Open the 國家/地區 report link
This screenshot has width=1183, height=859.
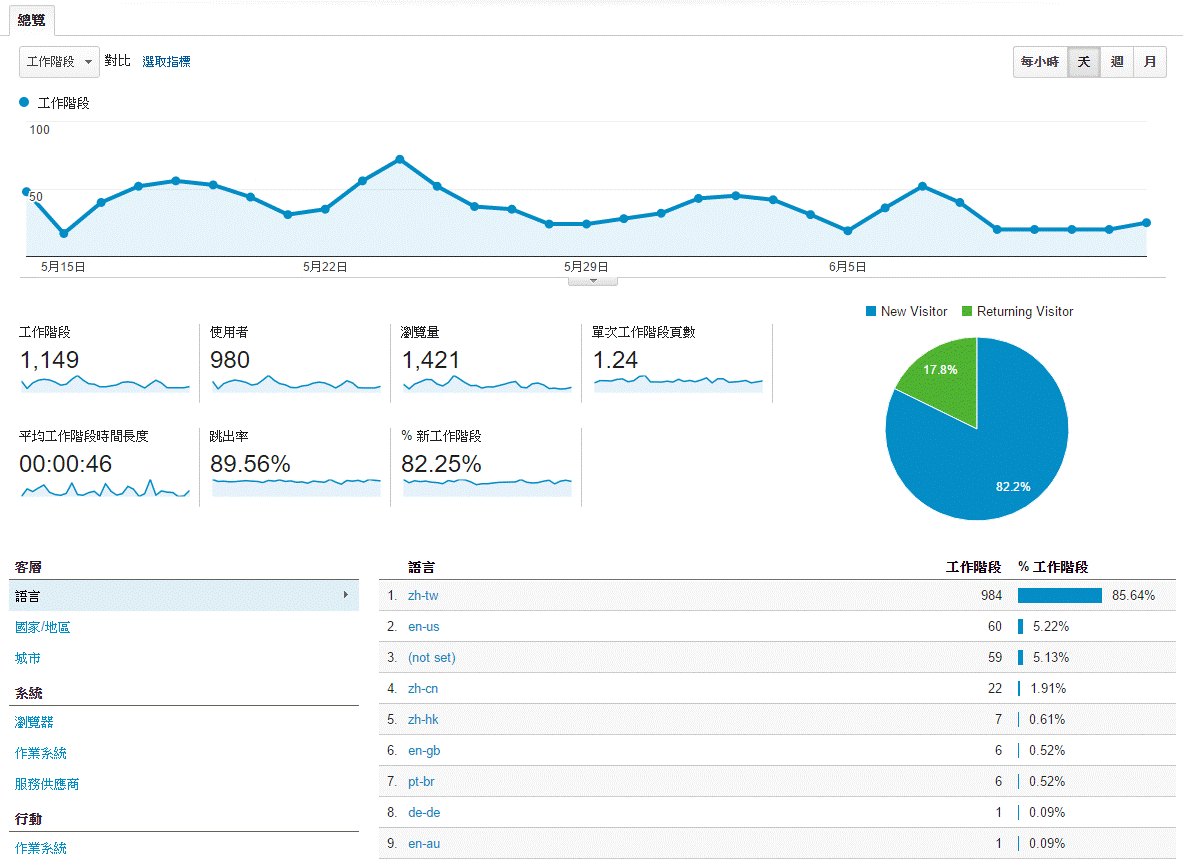pos(42,627)
